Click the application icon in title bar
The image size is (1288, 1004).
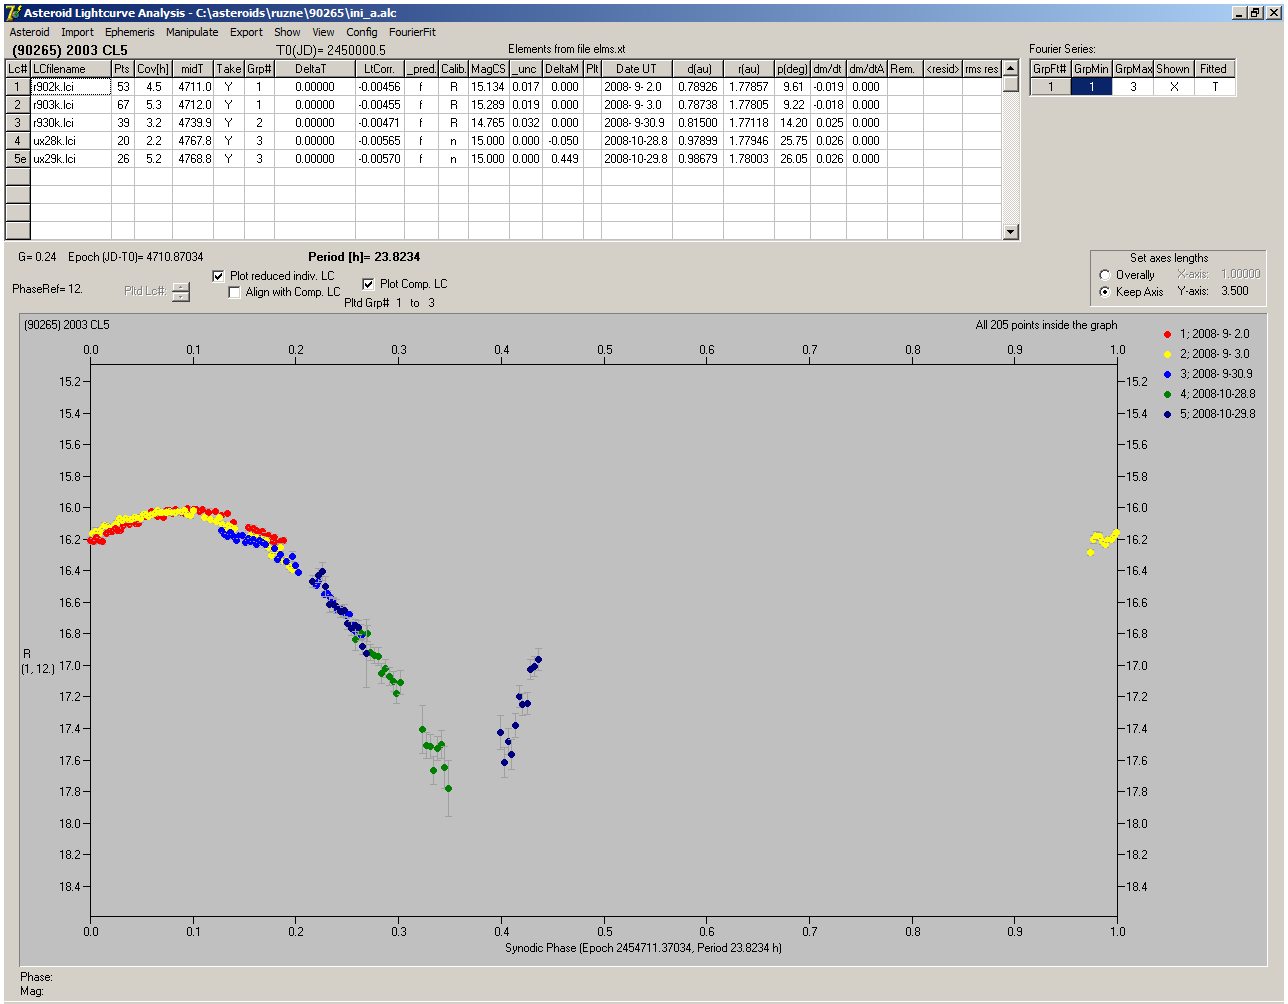[13, 12]
